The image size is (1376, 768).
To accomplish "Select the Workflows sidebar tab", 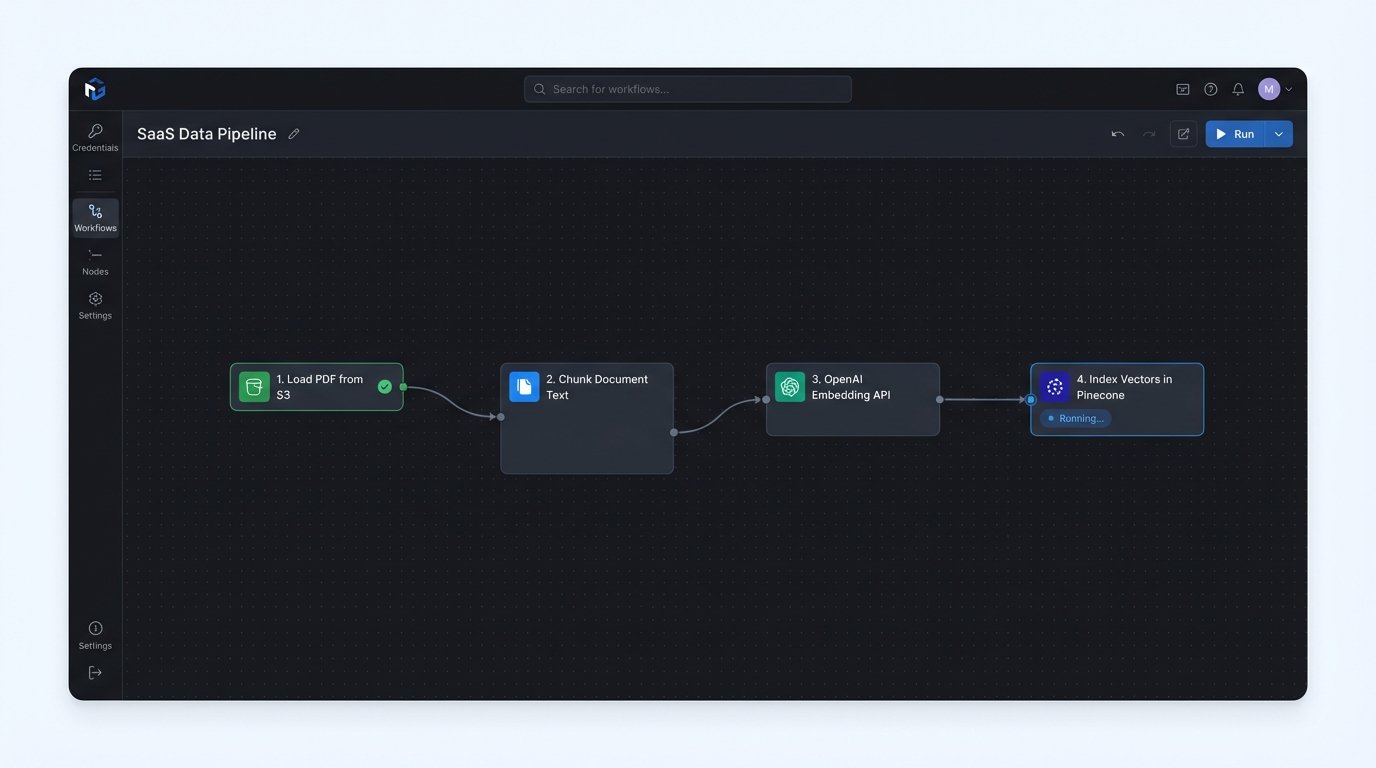I will (x=95, y=217).
